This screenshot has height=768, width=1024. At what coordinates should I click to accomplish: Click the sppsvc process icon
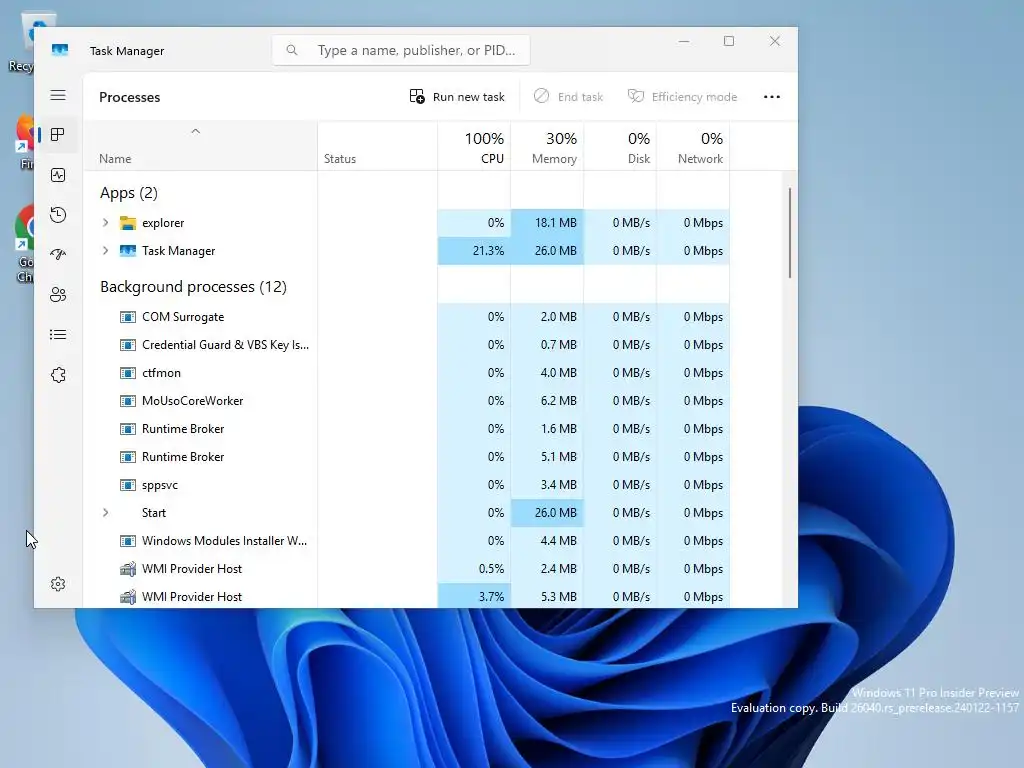point(128,485)
